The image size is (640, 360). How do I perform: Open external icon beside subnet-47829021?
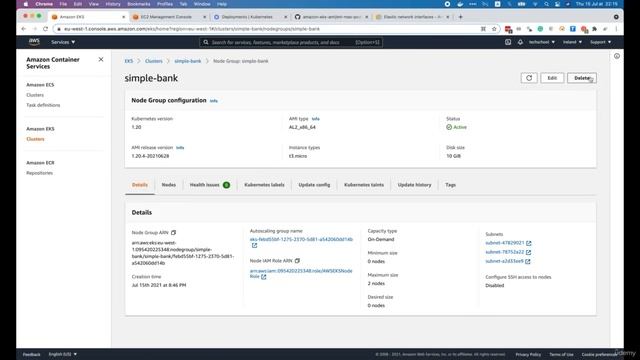pyautogui.click(x=529, y=243)
